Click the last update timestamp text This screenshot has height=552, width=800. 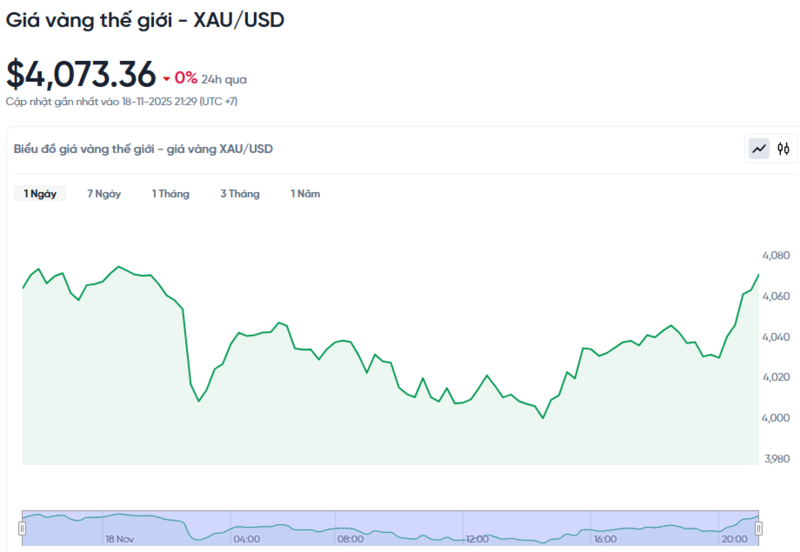click(121, 101)
